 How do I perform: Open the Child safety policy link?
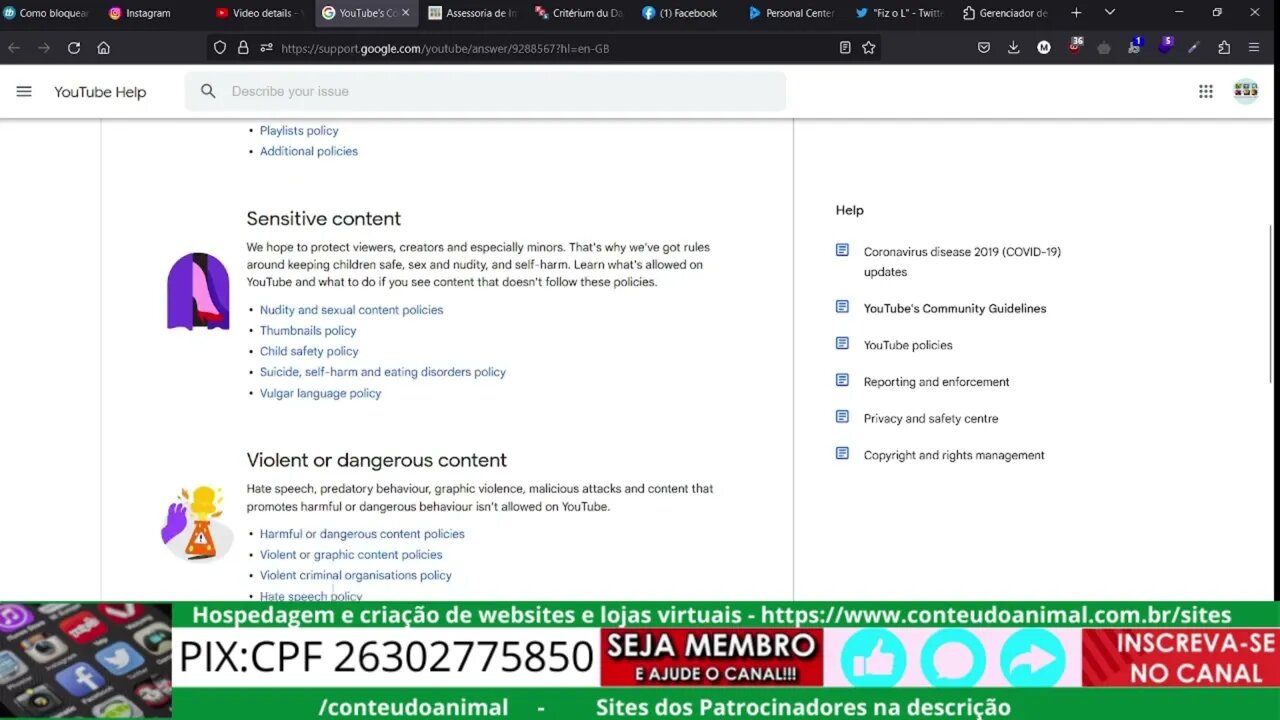tap(309, 351)
